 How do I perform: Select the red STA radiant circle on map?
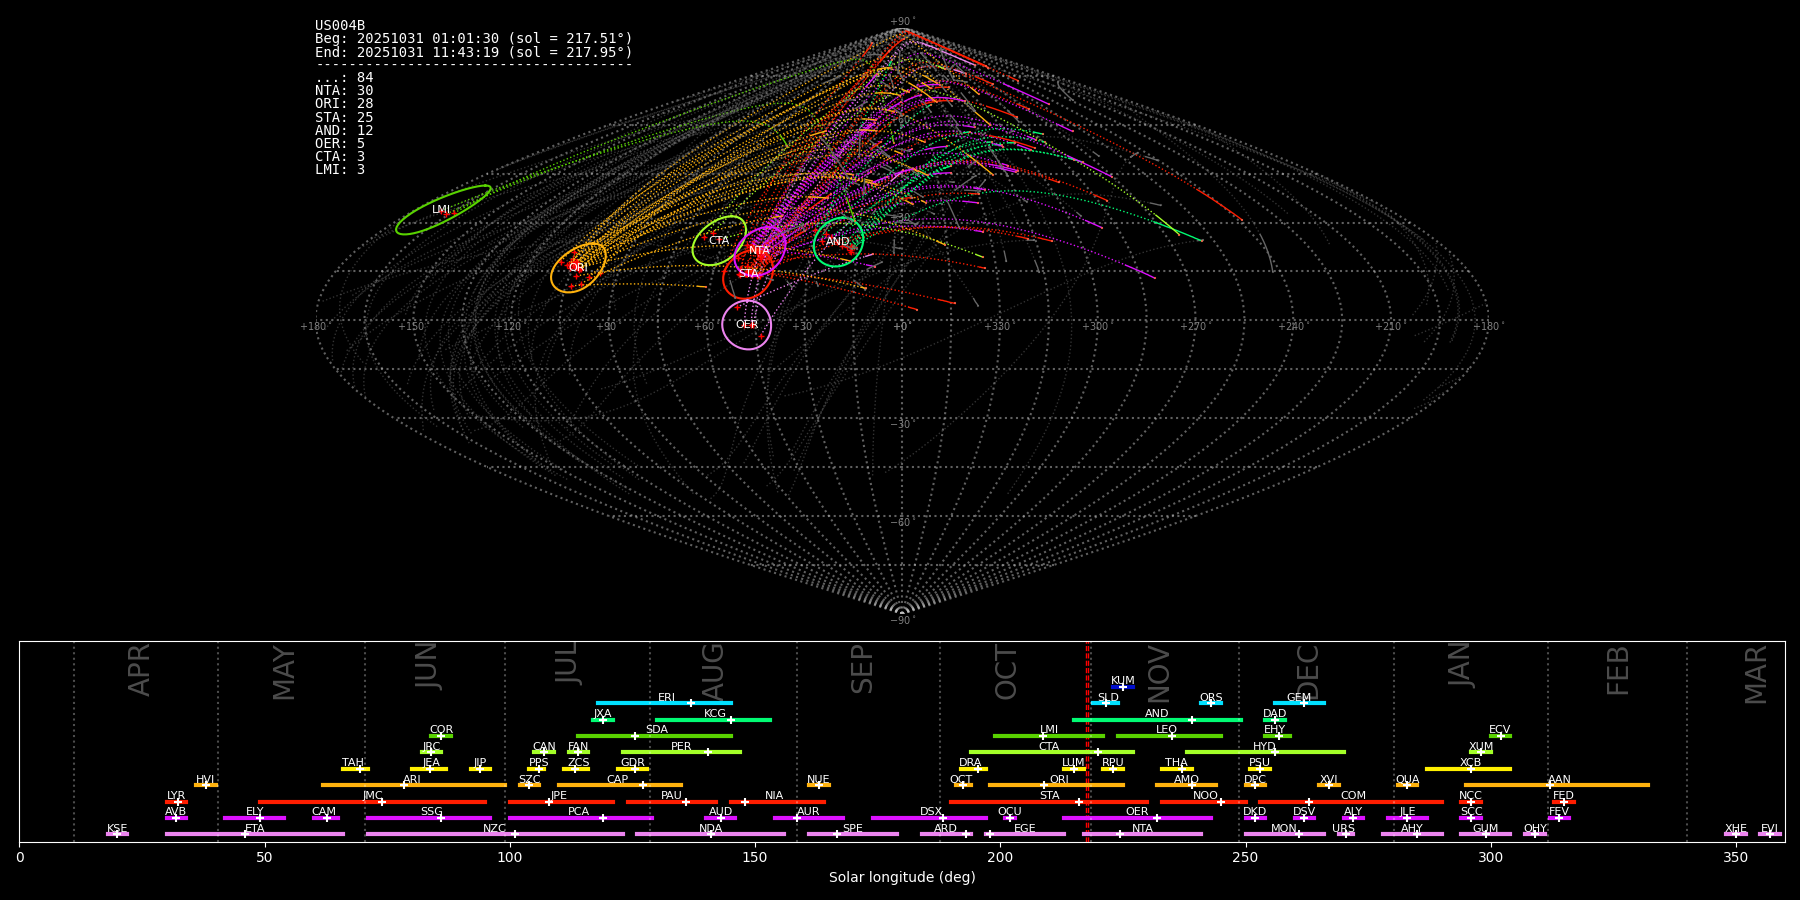[748, 274]
